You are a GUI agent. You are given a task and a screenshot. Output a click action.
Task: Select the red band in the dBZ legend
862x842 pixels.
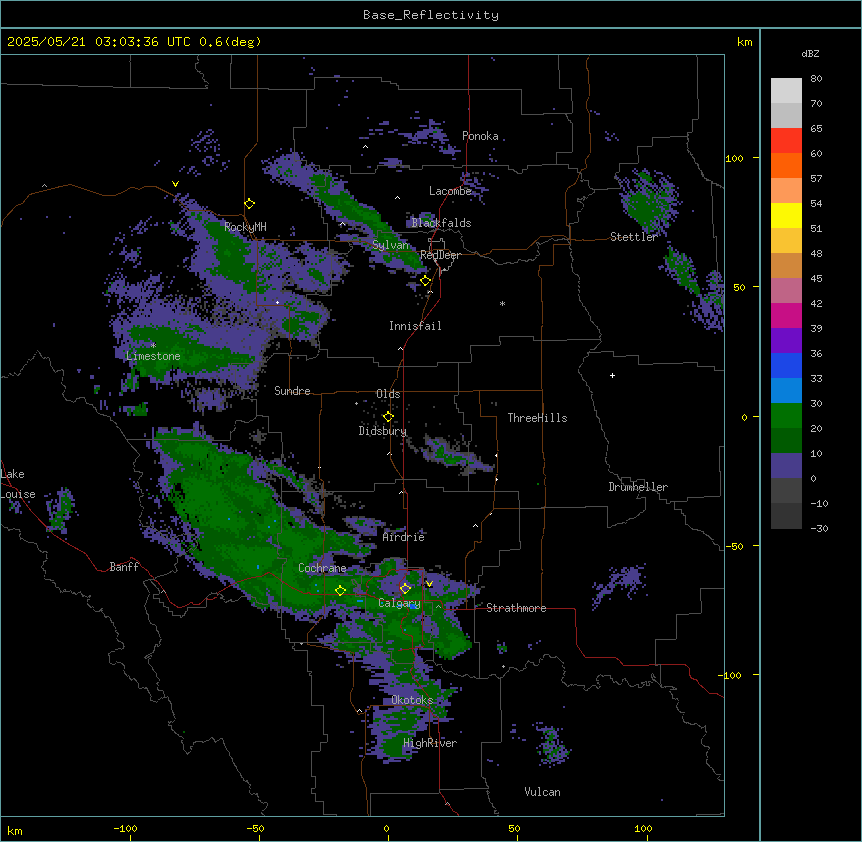coord(786,141)
